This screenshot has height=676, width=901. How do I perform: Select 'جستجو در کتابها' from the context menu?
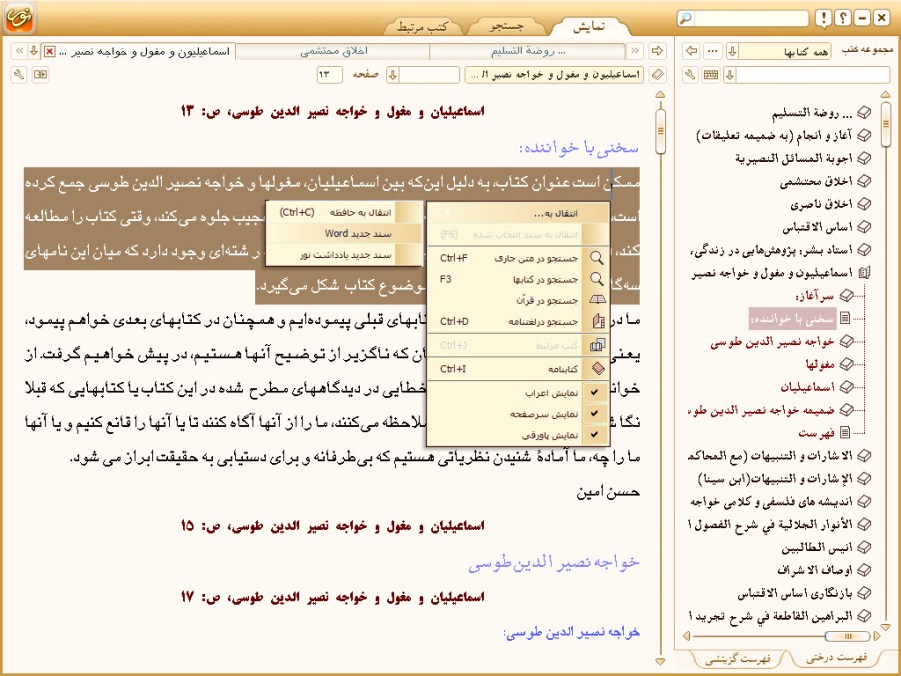point(518,279)
